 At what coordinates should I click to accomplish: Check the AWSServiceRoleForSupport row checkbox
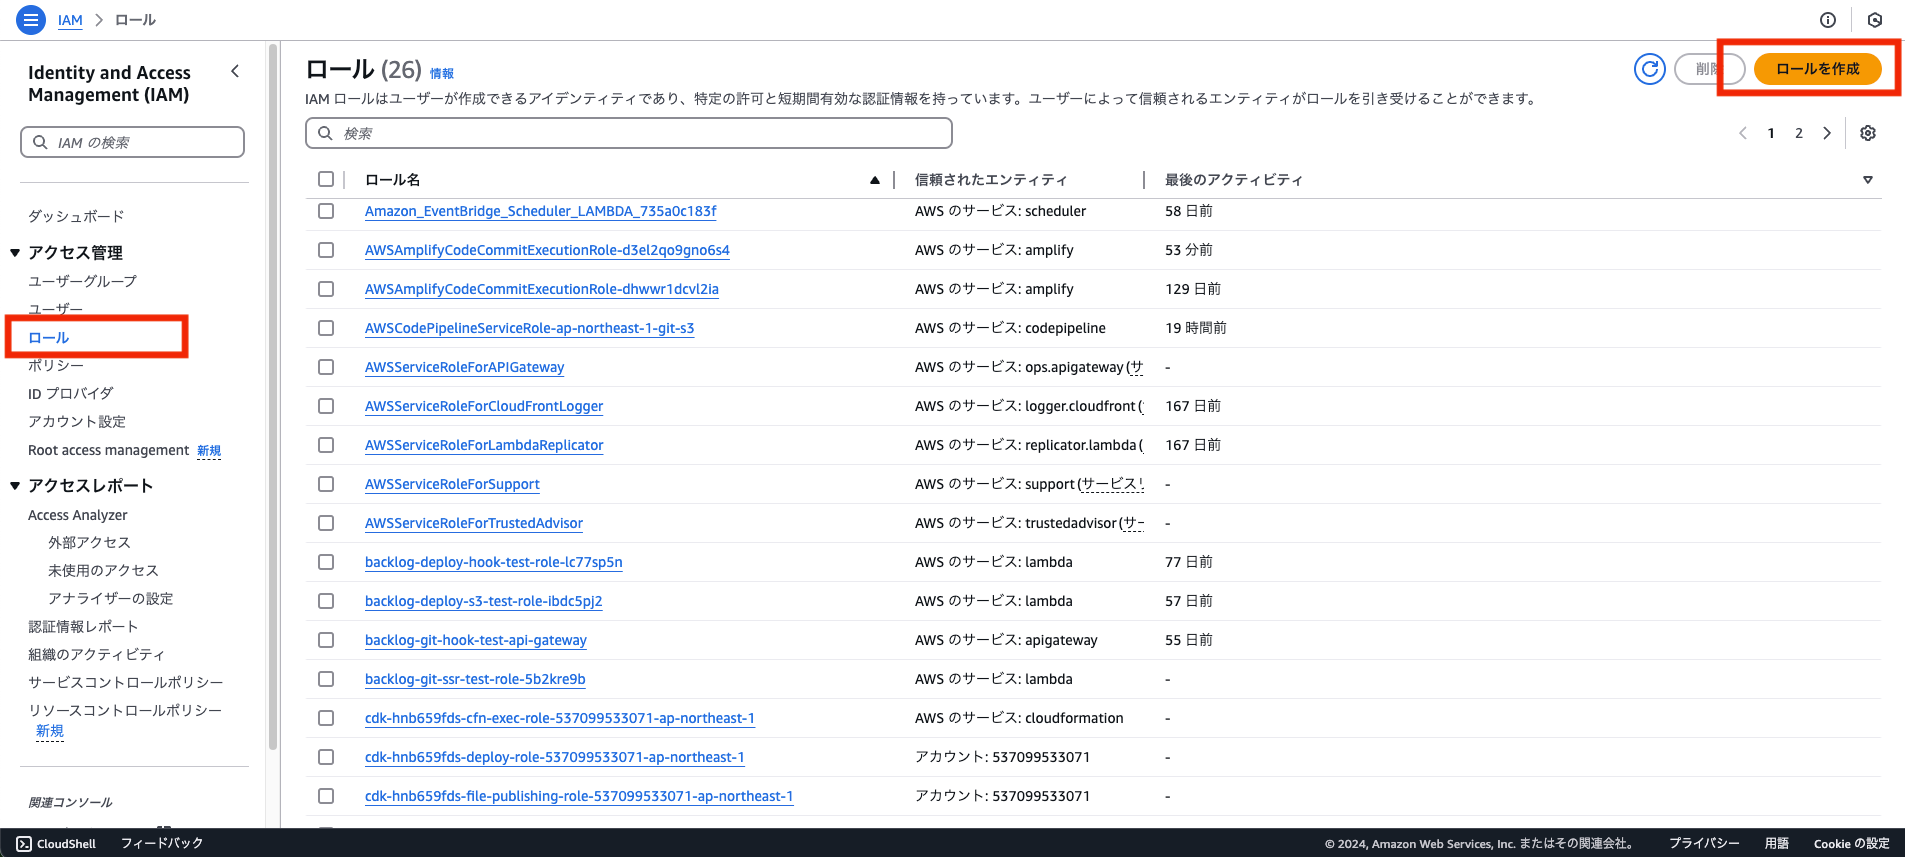pos(326,484)
